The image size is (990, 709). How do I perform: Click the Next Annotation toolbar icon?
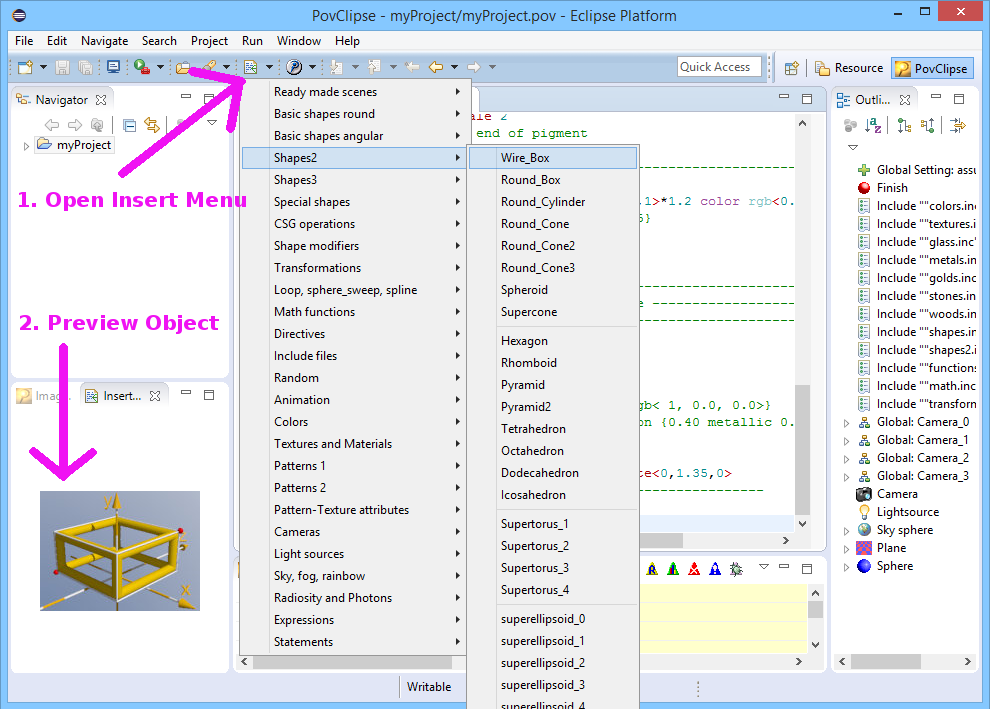[337, 67]
